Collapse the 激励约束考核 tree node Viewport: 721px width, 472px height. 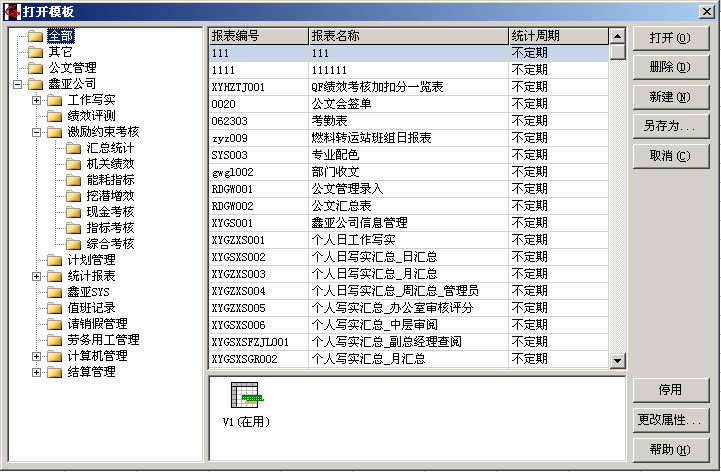tap(37, 132)
